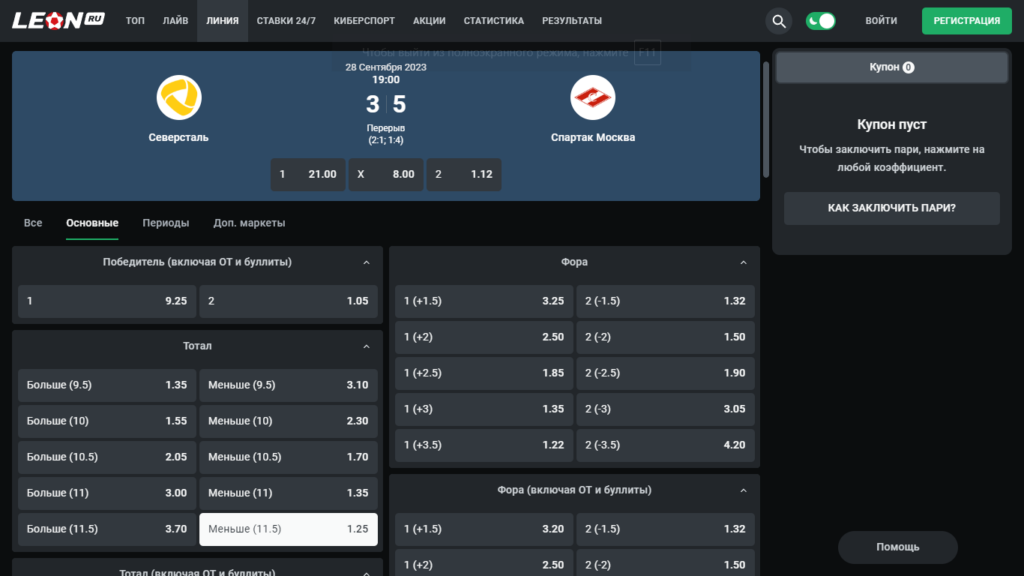
Task: Click the Северсталь team name
Action: 178,138
